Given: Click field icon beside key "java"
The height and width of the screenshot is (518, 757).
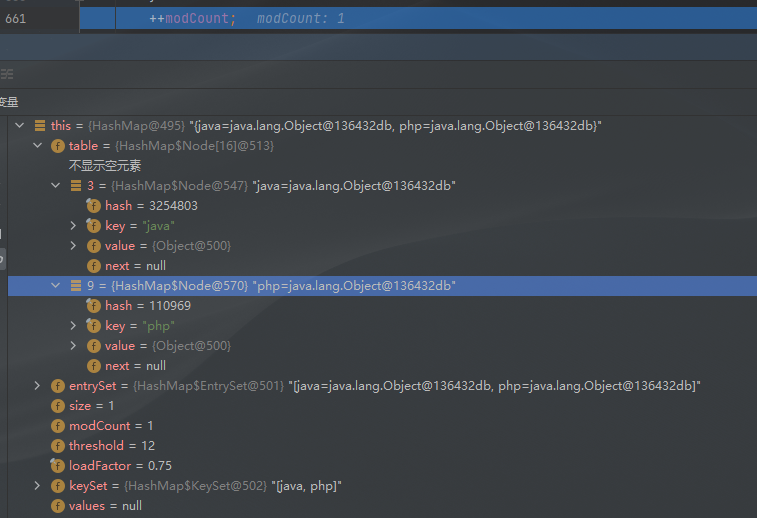Looking at the screenshot, I should pos(93,225).
